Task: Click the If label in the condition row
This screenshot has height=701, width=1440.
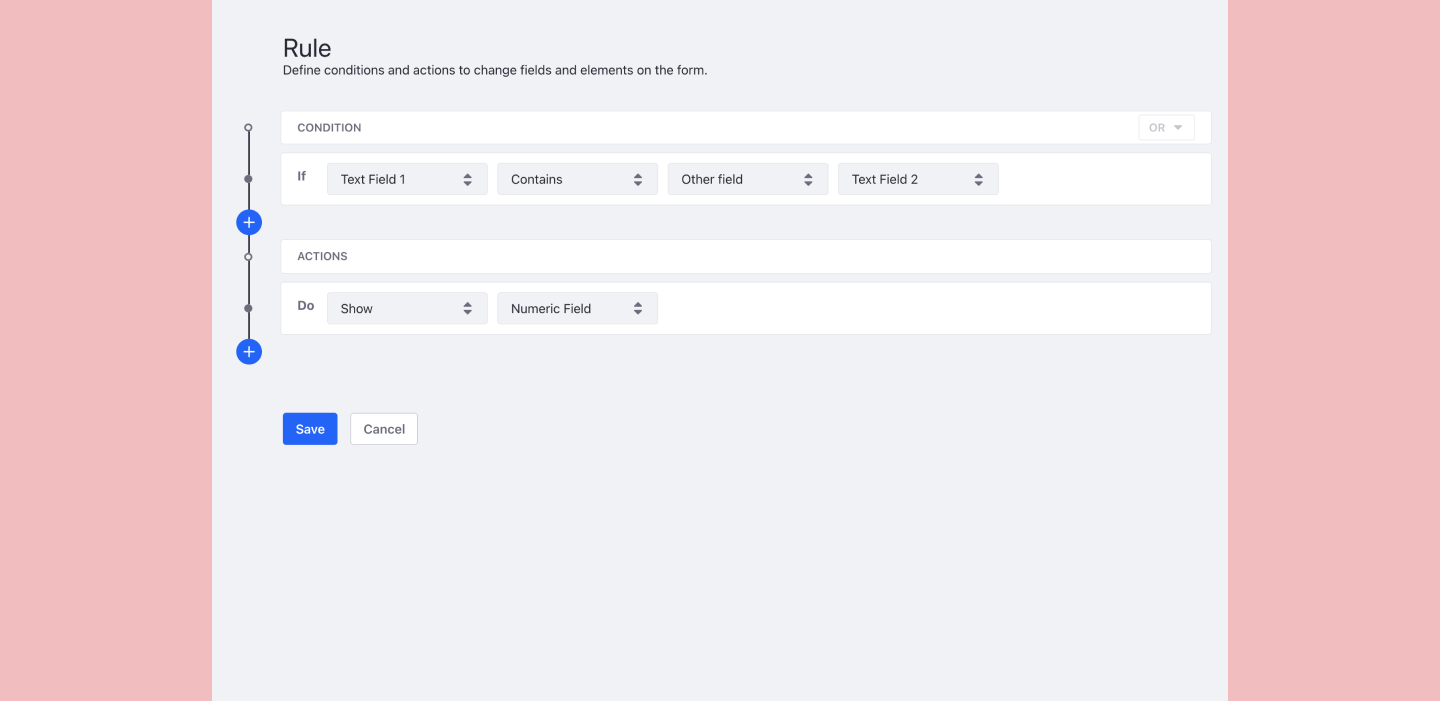Action: [302, 176]
